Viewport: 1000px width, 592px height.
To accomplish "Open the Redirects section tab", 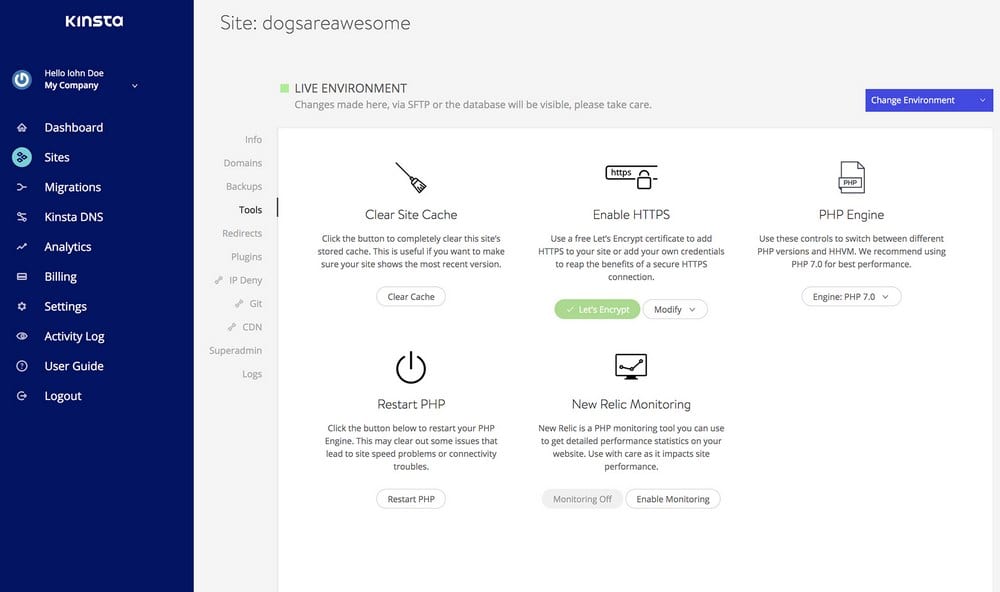I will click(x=242, y=233).
